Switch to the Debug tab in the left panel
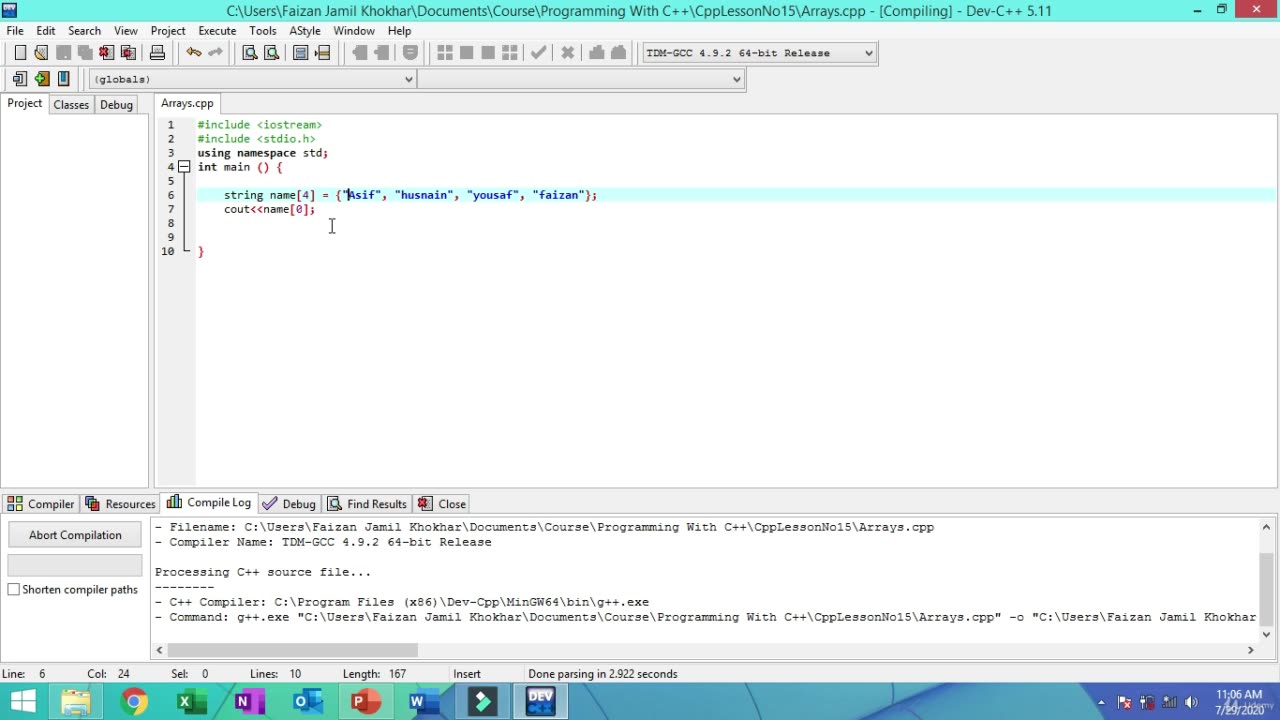Viewport: 1280px width, 720px height. 116,105
